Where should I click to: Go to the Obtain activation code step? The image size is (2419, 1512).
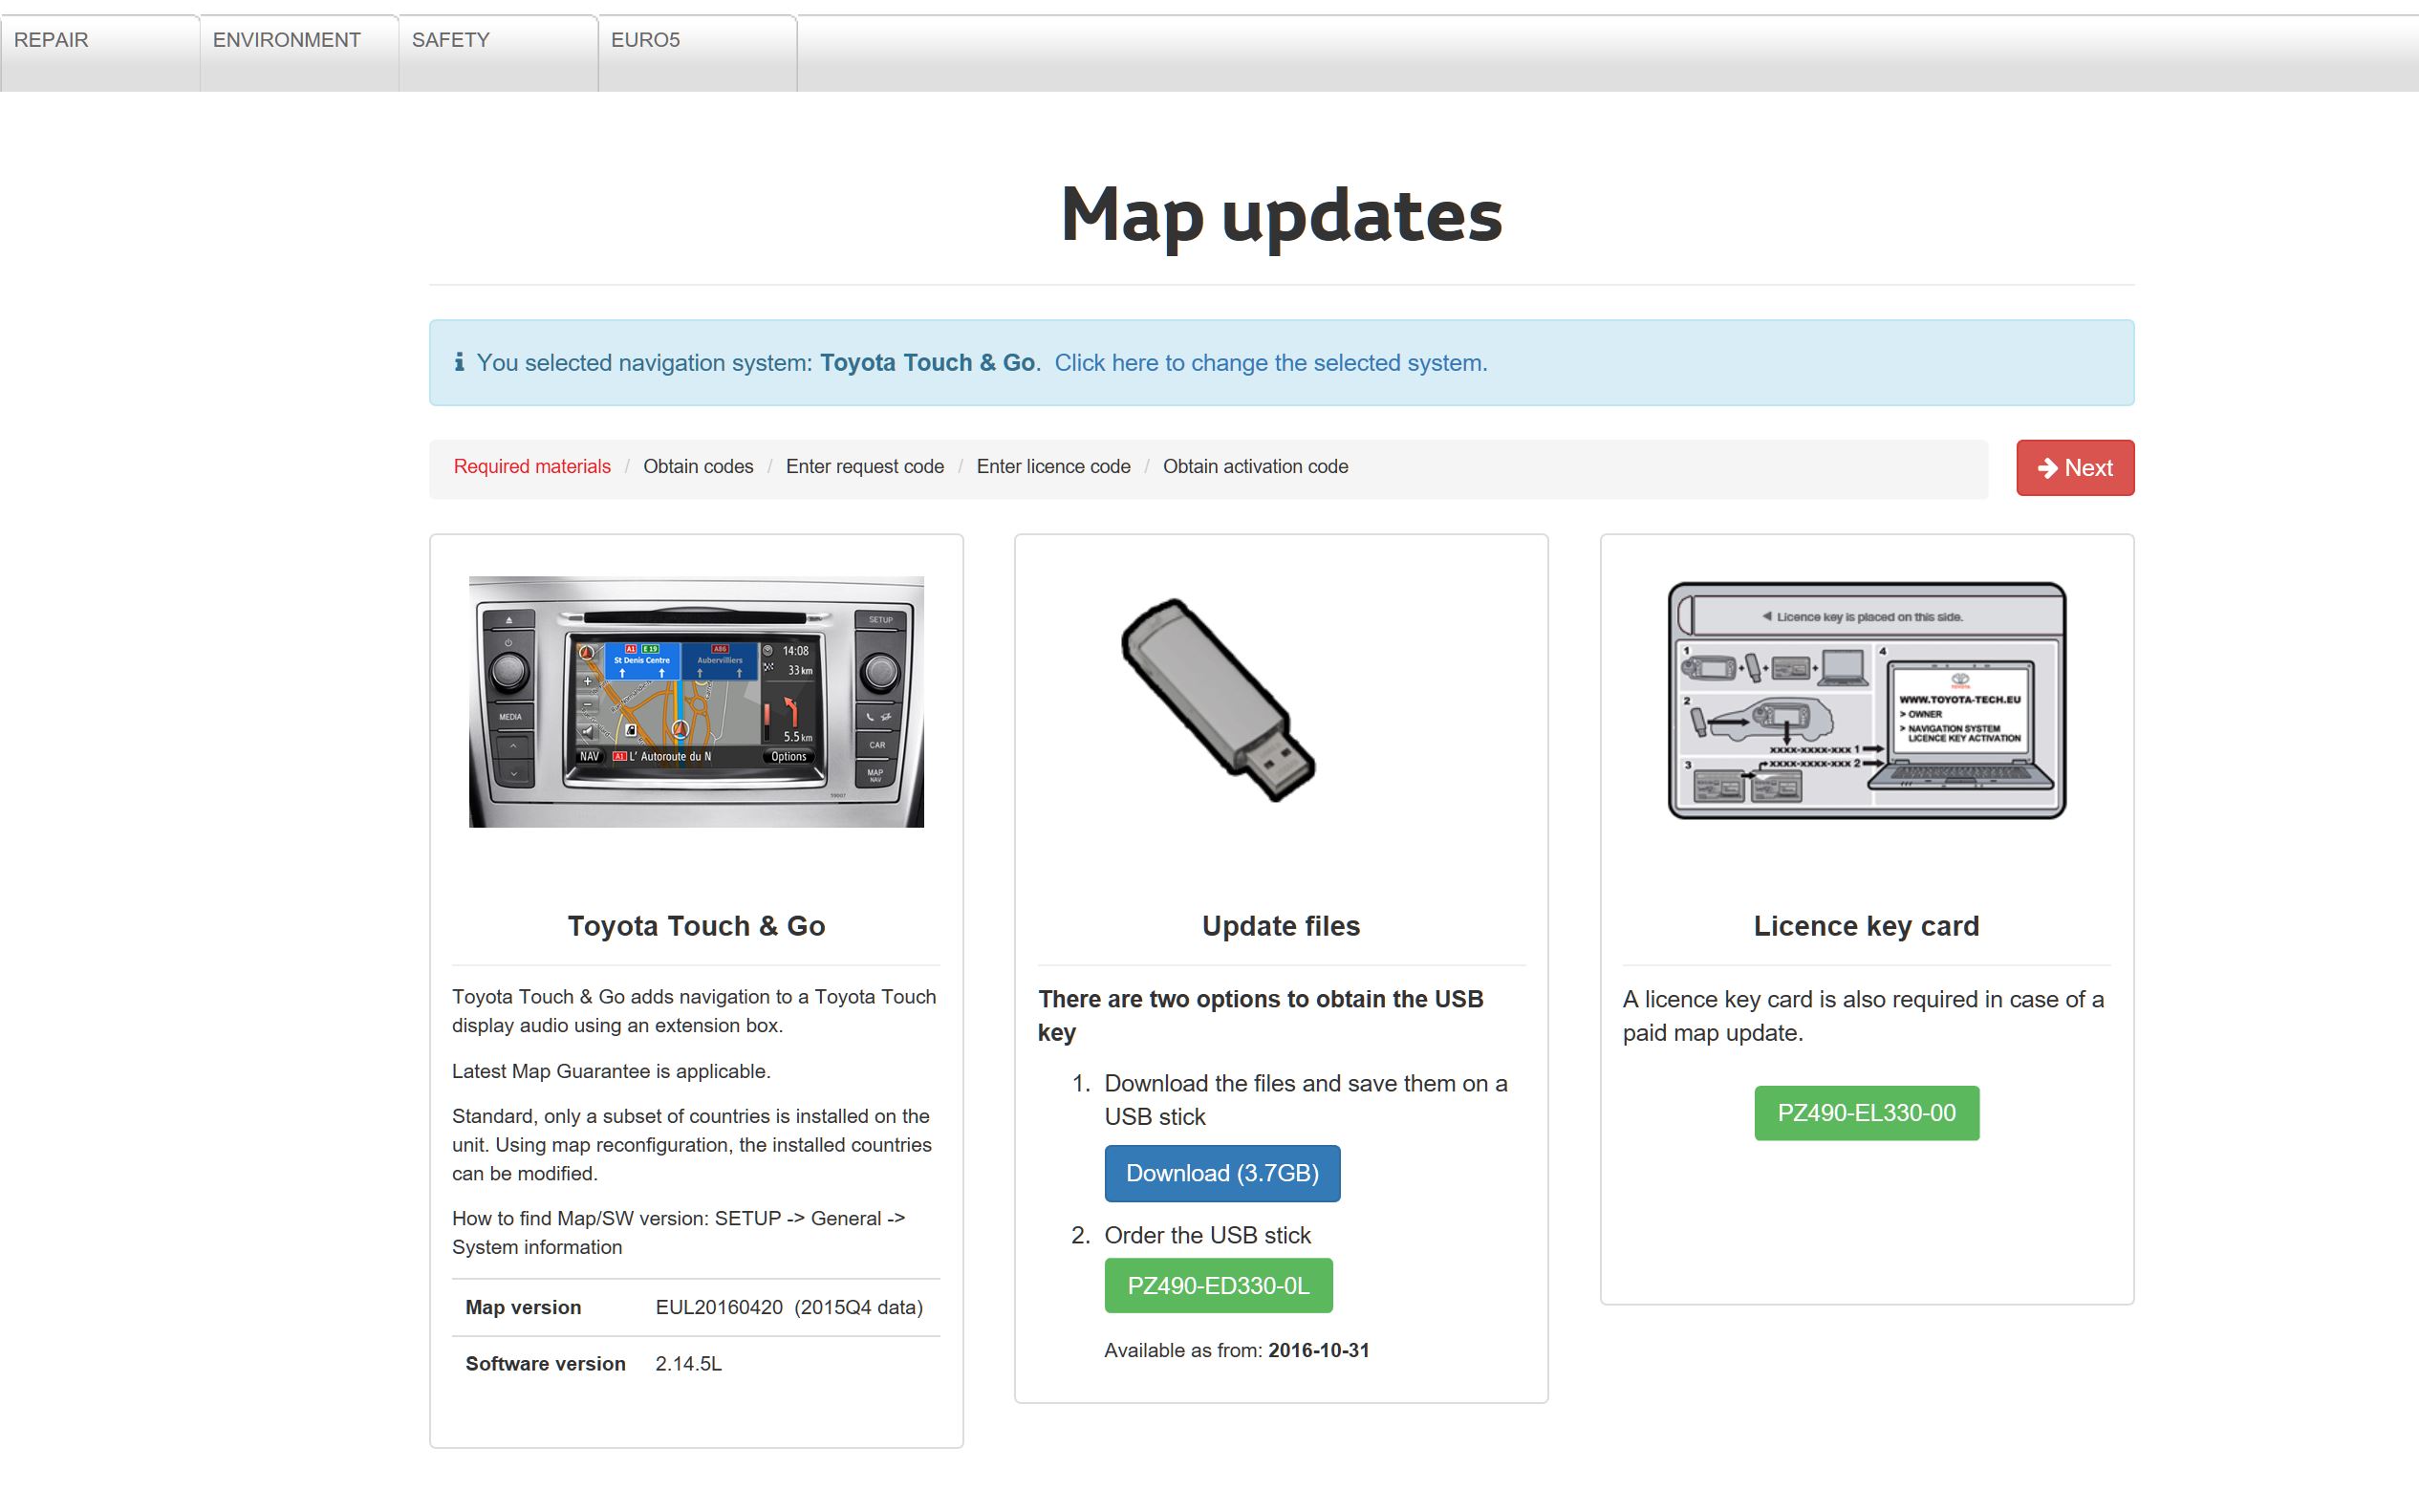(x=1255, y=467)
